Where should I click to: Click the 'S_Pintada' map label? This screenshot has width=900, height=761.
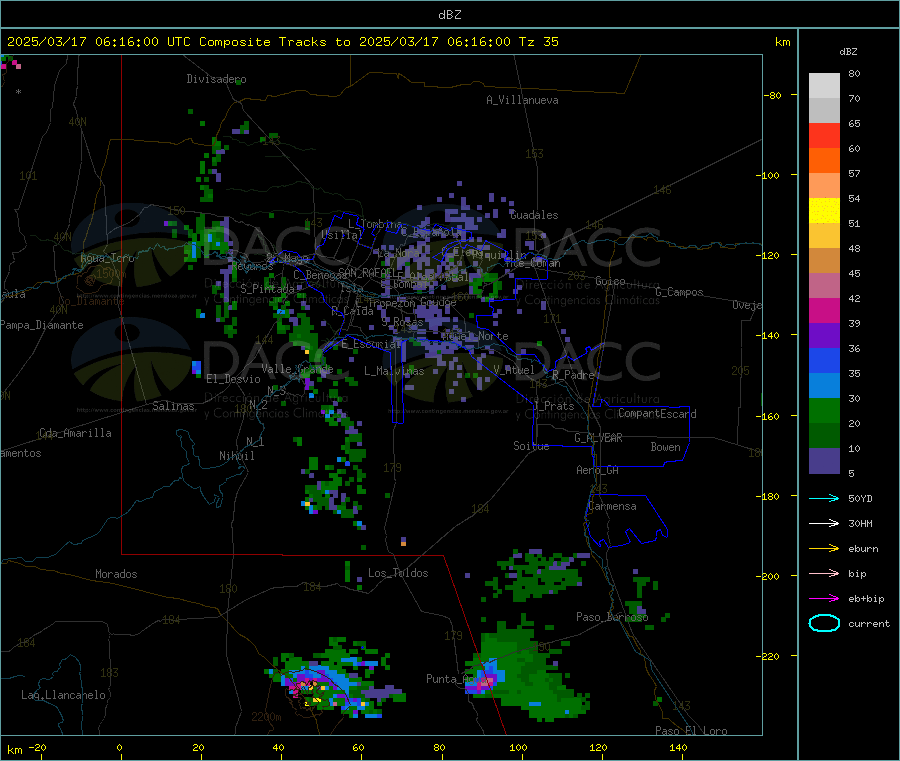click(267, 289)
